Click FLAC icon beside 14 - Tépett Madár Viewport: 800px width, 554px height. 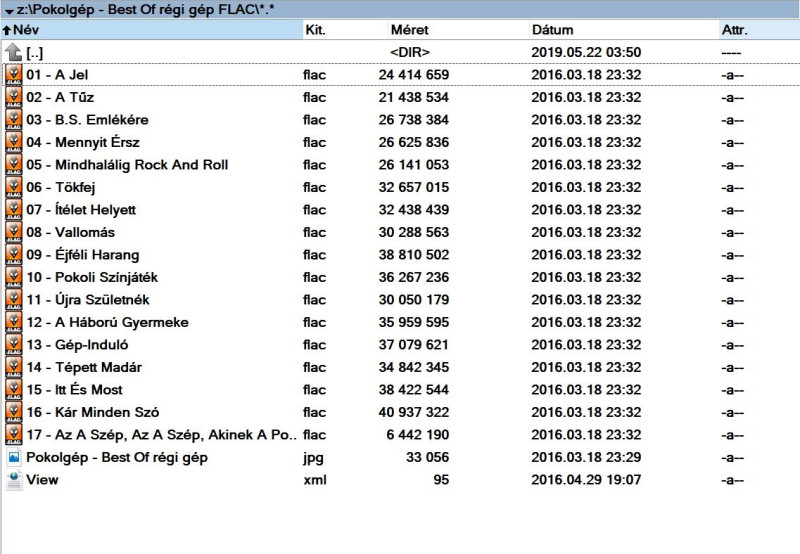14,367
